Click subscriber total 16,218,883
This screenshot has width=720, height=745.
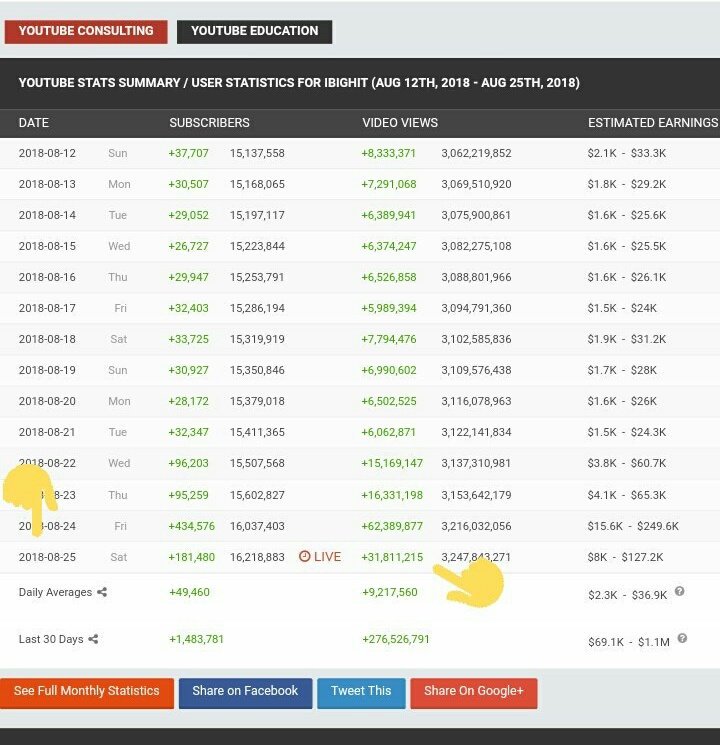[x=257, y=557]
